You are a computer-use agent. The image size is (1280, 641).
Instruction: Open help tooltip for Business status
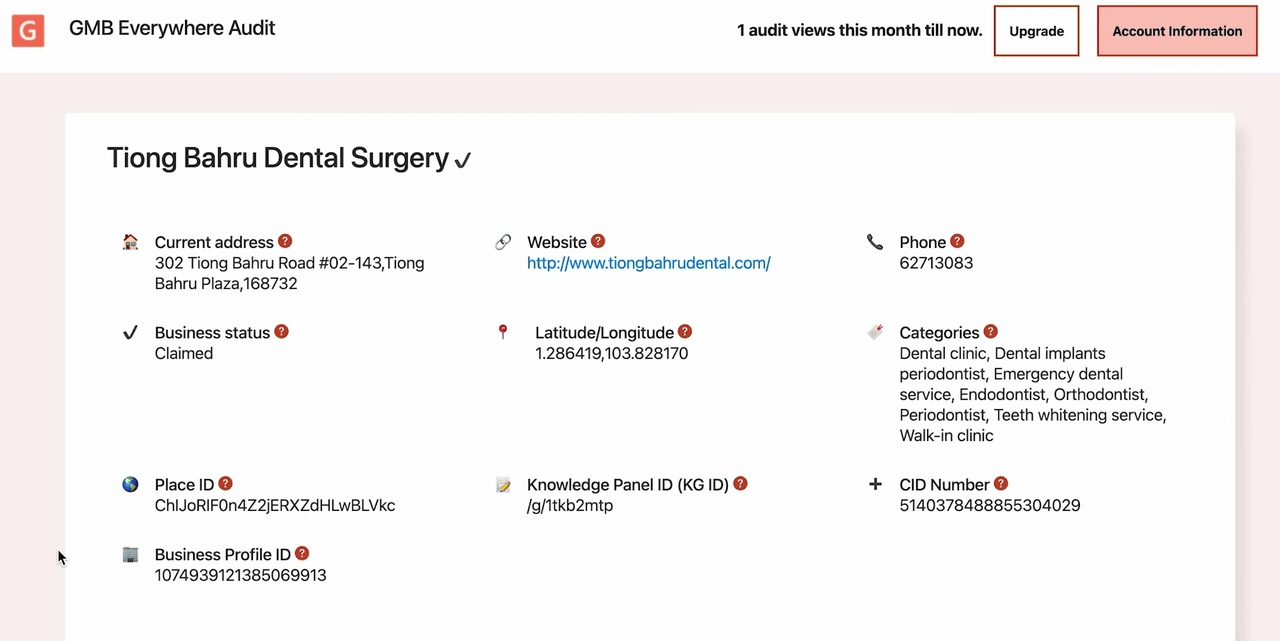pyautogui.click(x=282, y=331)
